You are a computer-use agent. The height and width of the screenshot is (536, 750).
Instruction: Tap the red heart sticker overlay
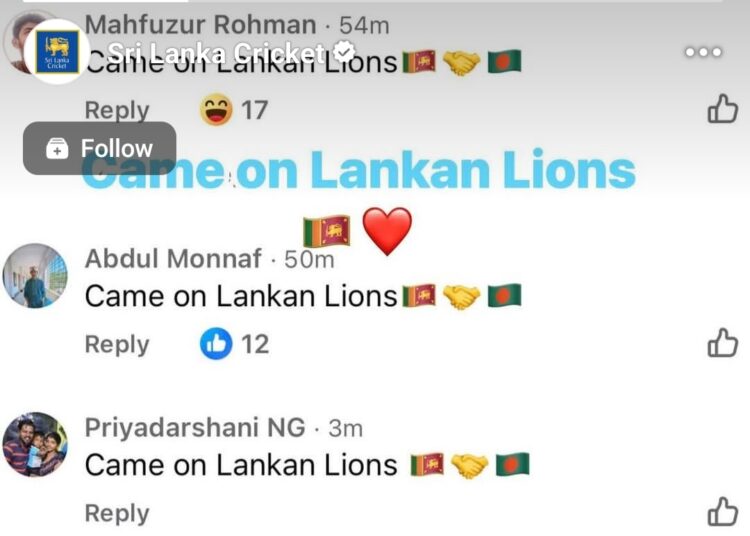point(387,231)
